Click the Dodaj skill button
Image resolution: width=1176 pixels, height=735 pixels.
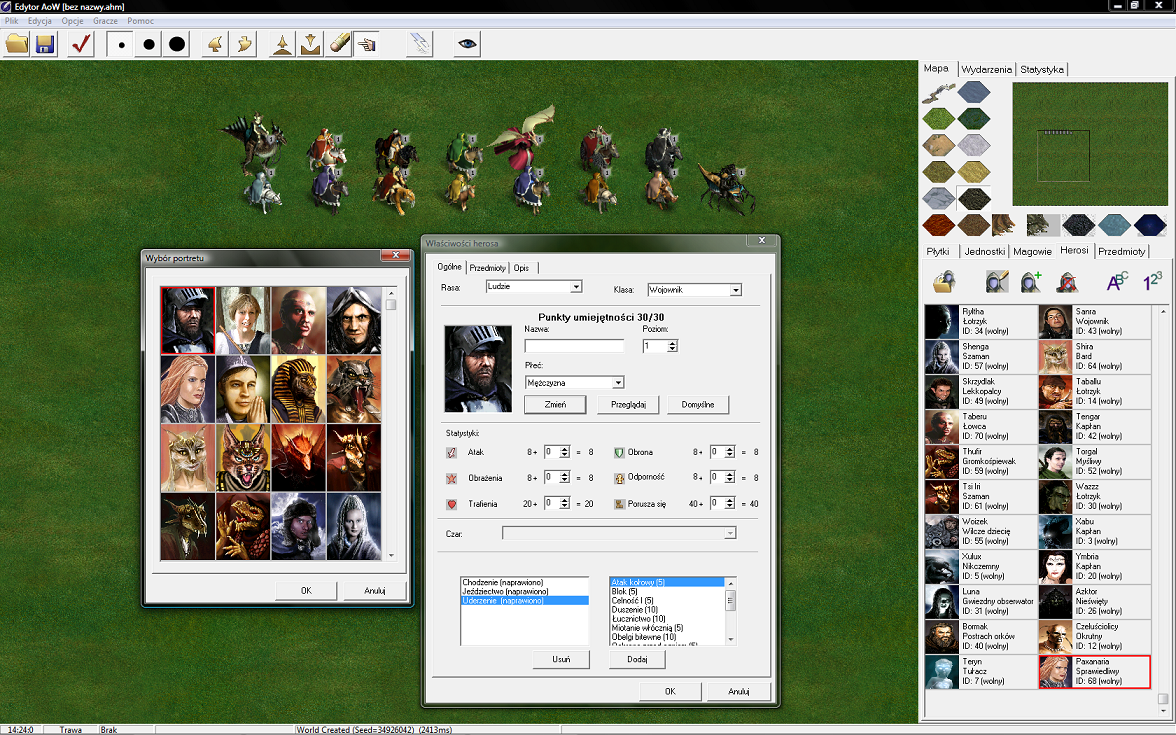coord(637,659)
